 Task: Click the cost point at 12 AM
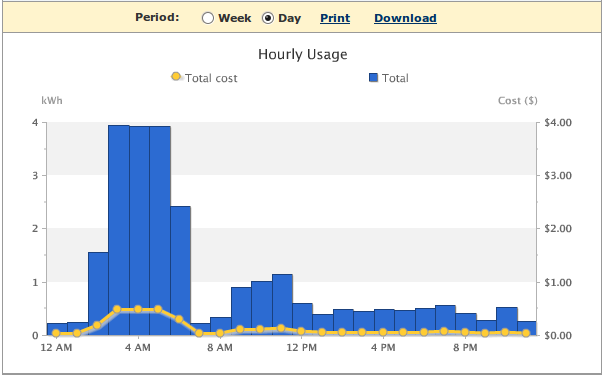point(56,333)
